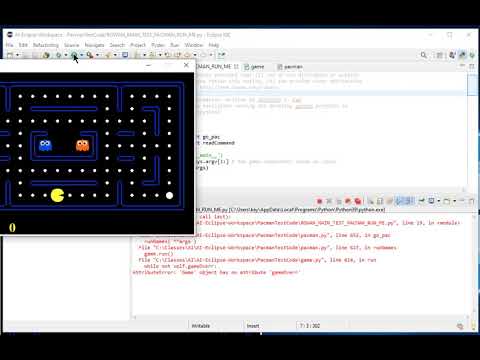Click the green Run button
480x360 pixels.
(74, 55)
